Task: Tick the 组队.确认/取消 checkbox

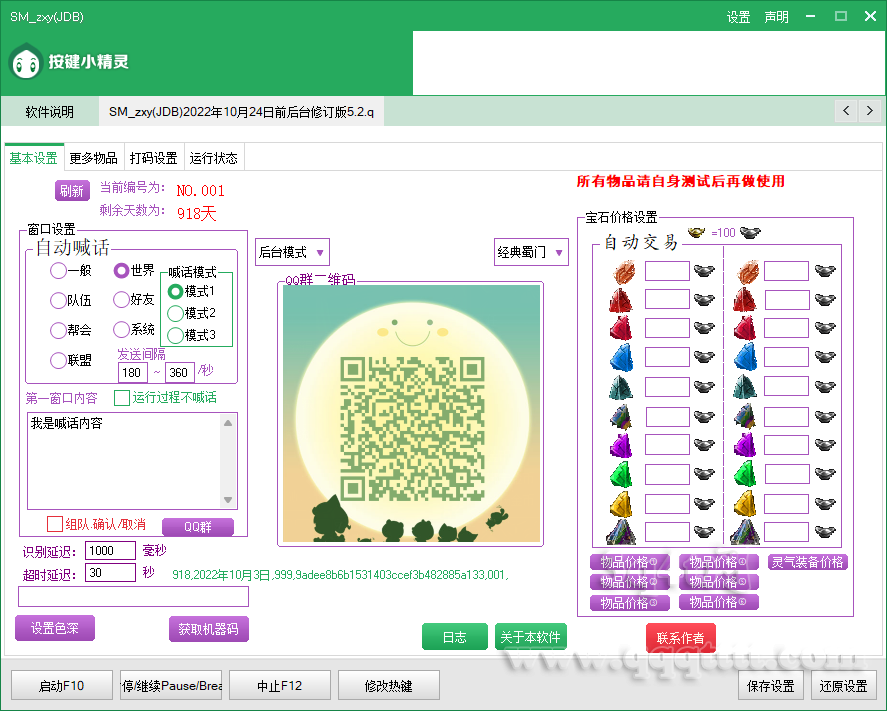Action: coord(55,524)
